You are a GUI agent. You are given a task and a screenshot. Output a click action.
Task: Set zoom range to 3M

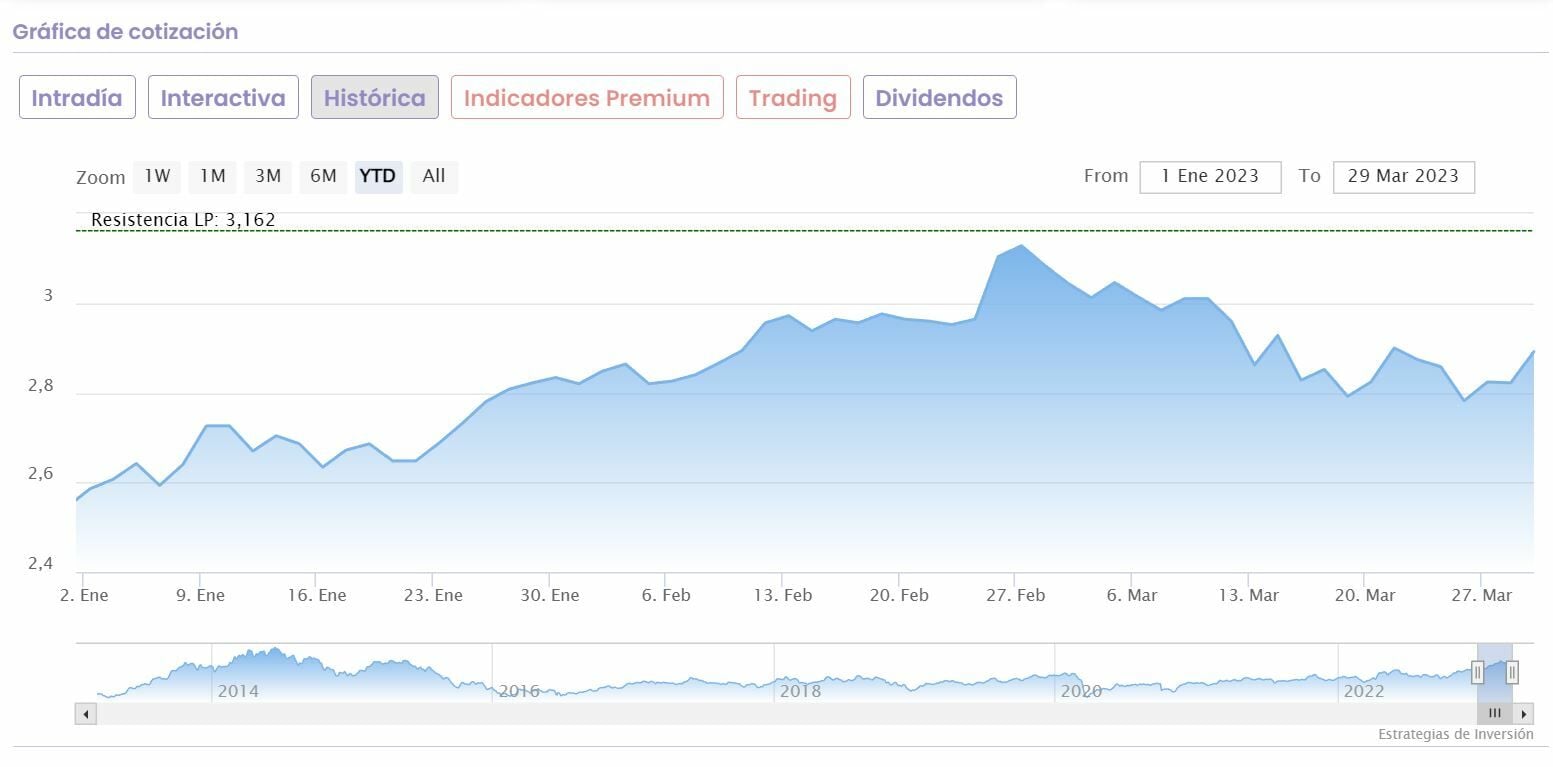click(267, 177)
